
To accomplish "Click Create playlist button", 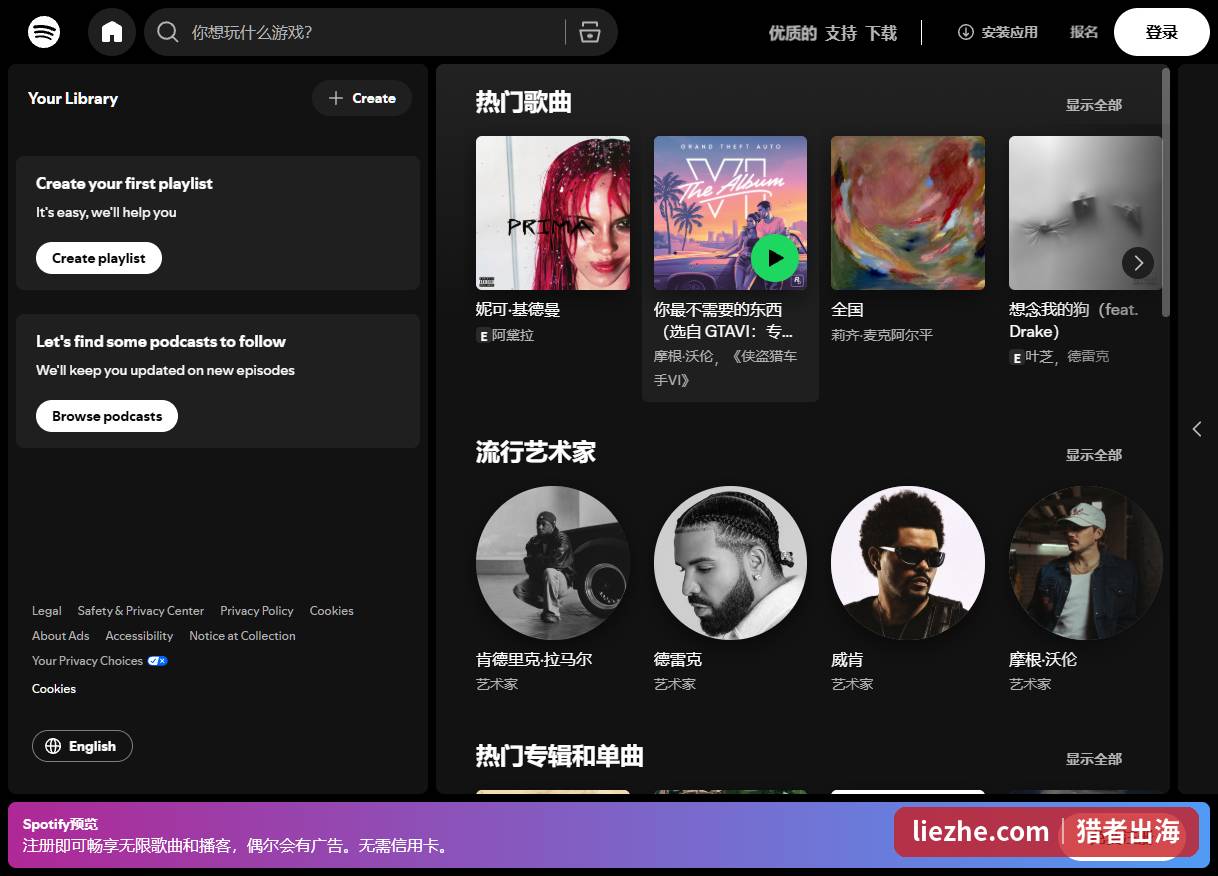I will [x=99, y=258].
